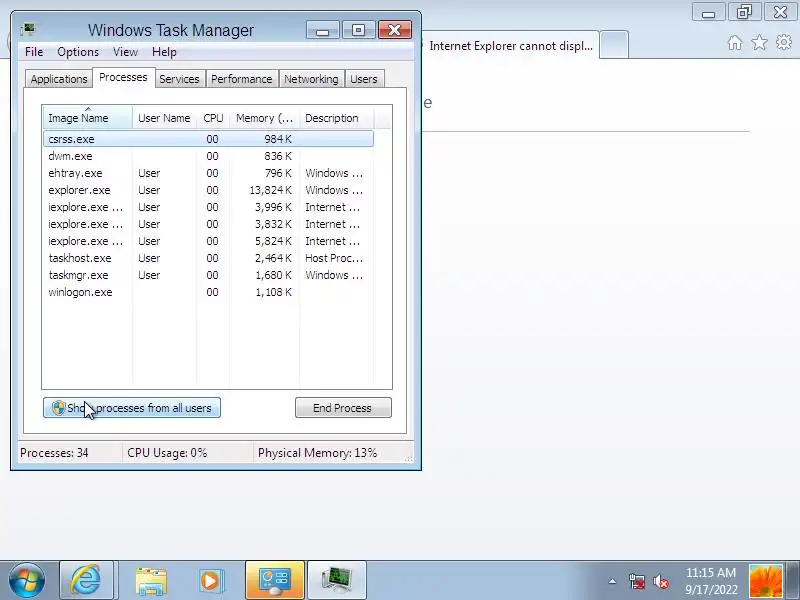Click the Task Manager taskbar icon
This screenshot has height=600, width=800.
[x=337, y=580]
